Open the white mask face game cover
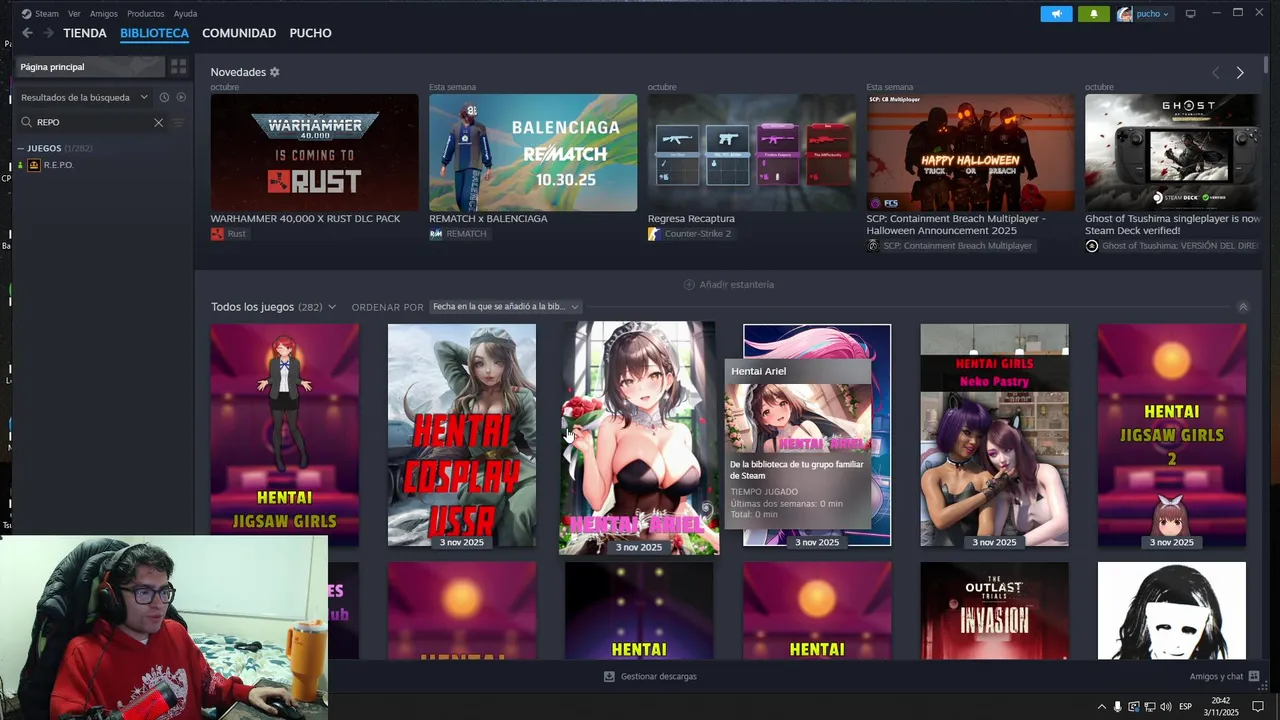This screenshot has width=1280, height=720. [x=1172, y=611]
